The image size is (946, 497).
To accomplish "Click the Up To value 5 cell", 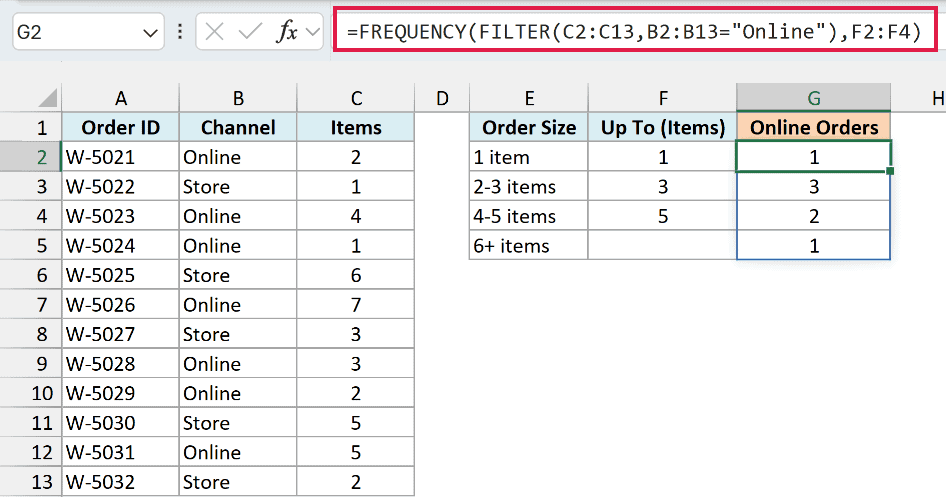I will tap(662, 216).
